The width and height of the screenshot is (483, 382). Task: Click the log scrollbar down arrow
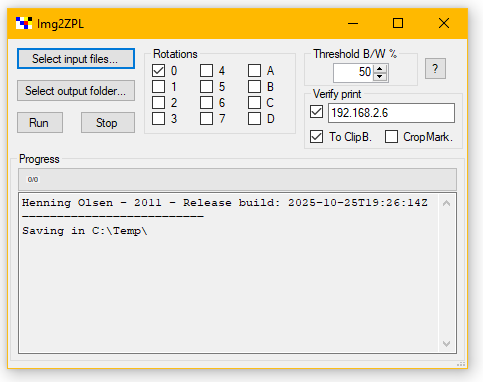[447, 344]
